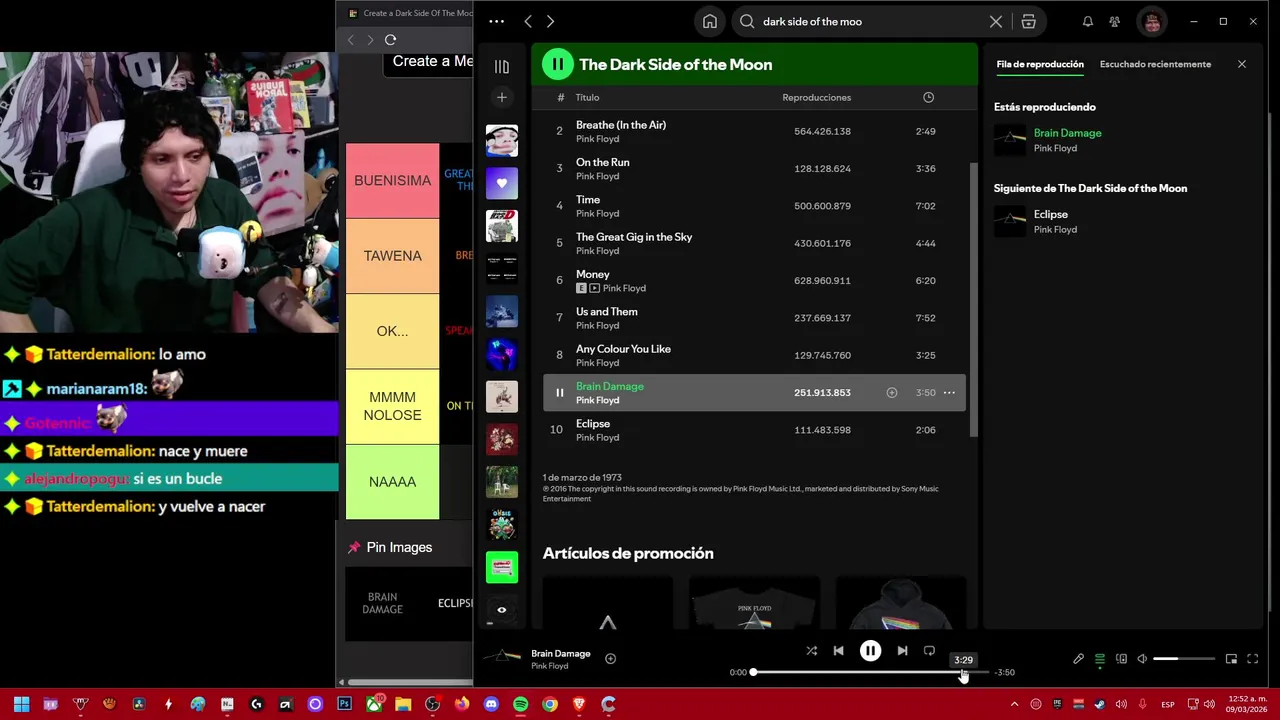Open the friend activity icon
The image size is (1280, 720).
[1115, 21]
